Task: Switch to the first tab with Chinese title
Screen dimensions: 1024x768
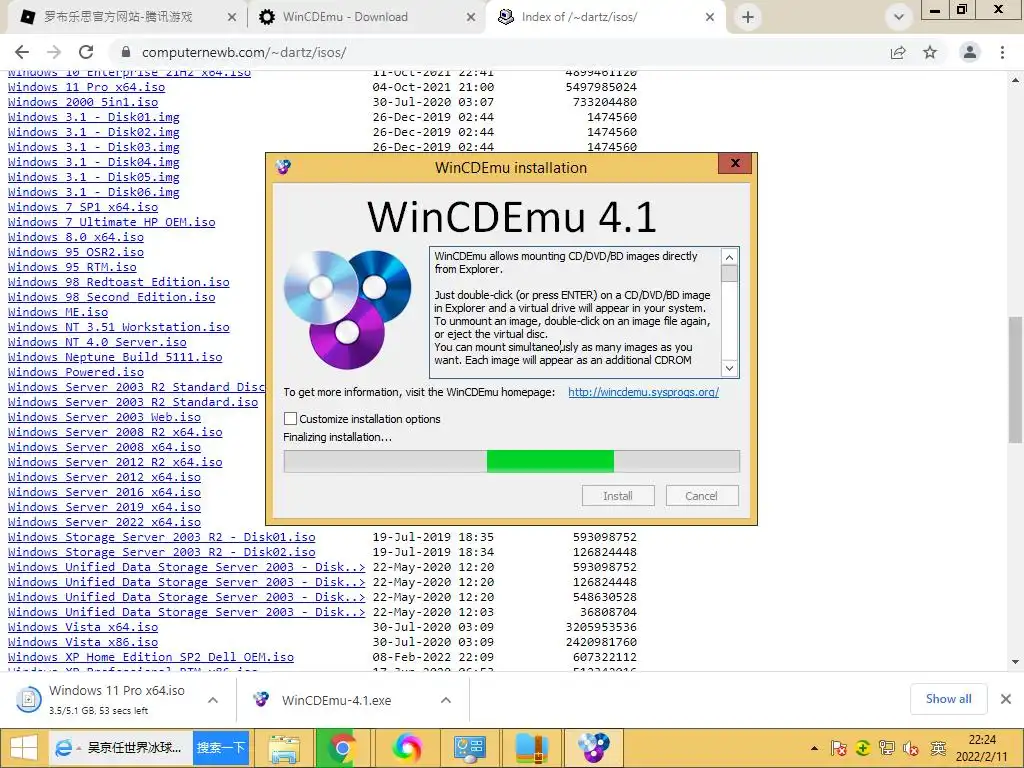Action: click(x=128, y=17)
